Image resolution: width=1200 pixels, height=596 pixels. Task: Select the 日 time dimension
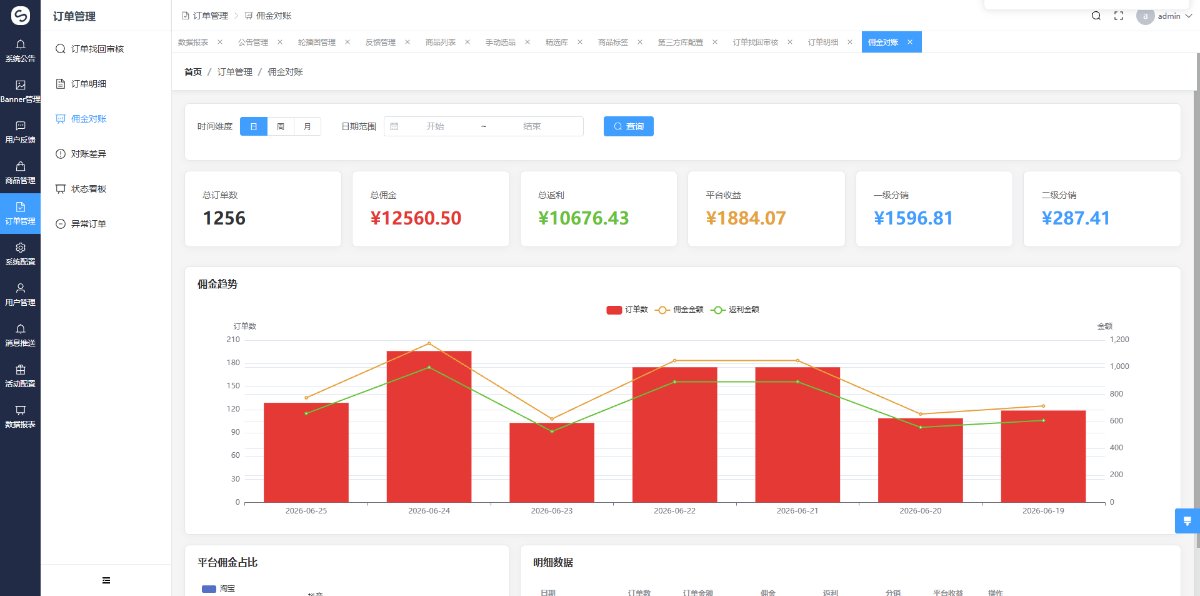(254, 126)
